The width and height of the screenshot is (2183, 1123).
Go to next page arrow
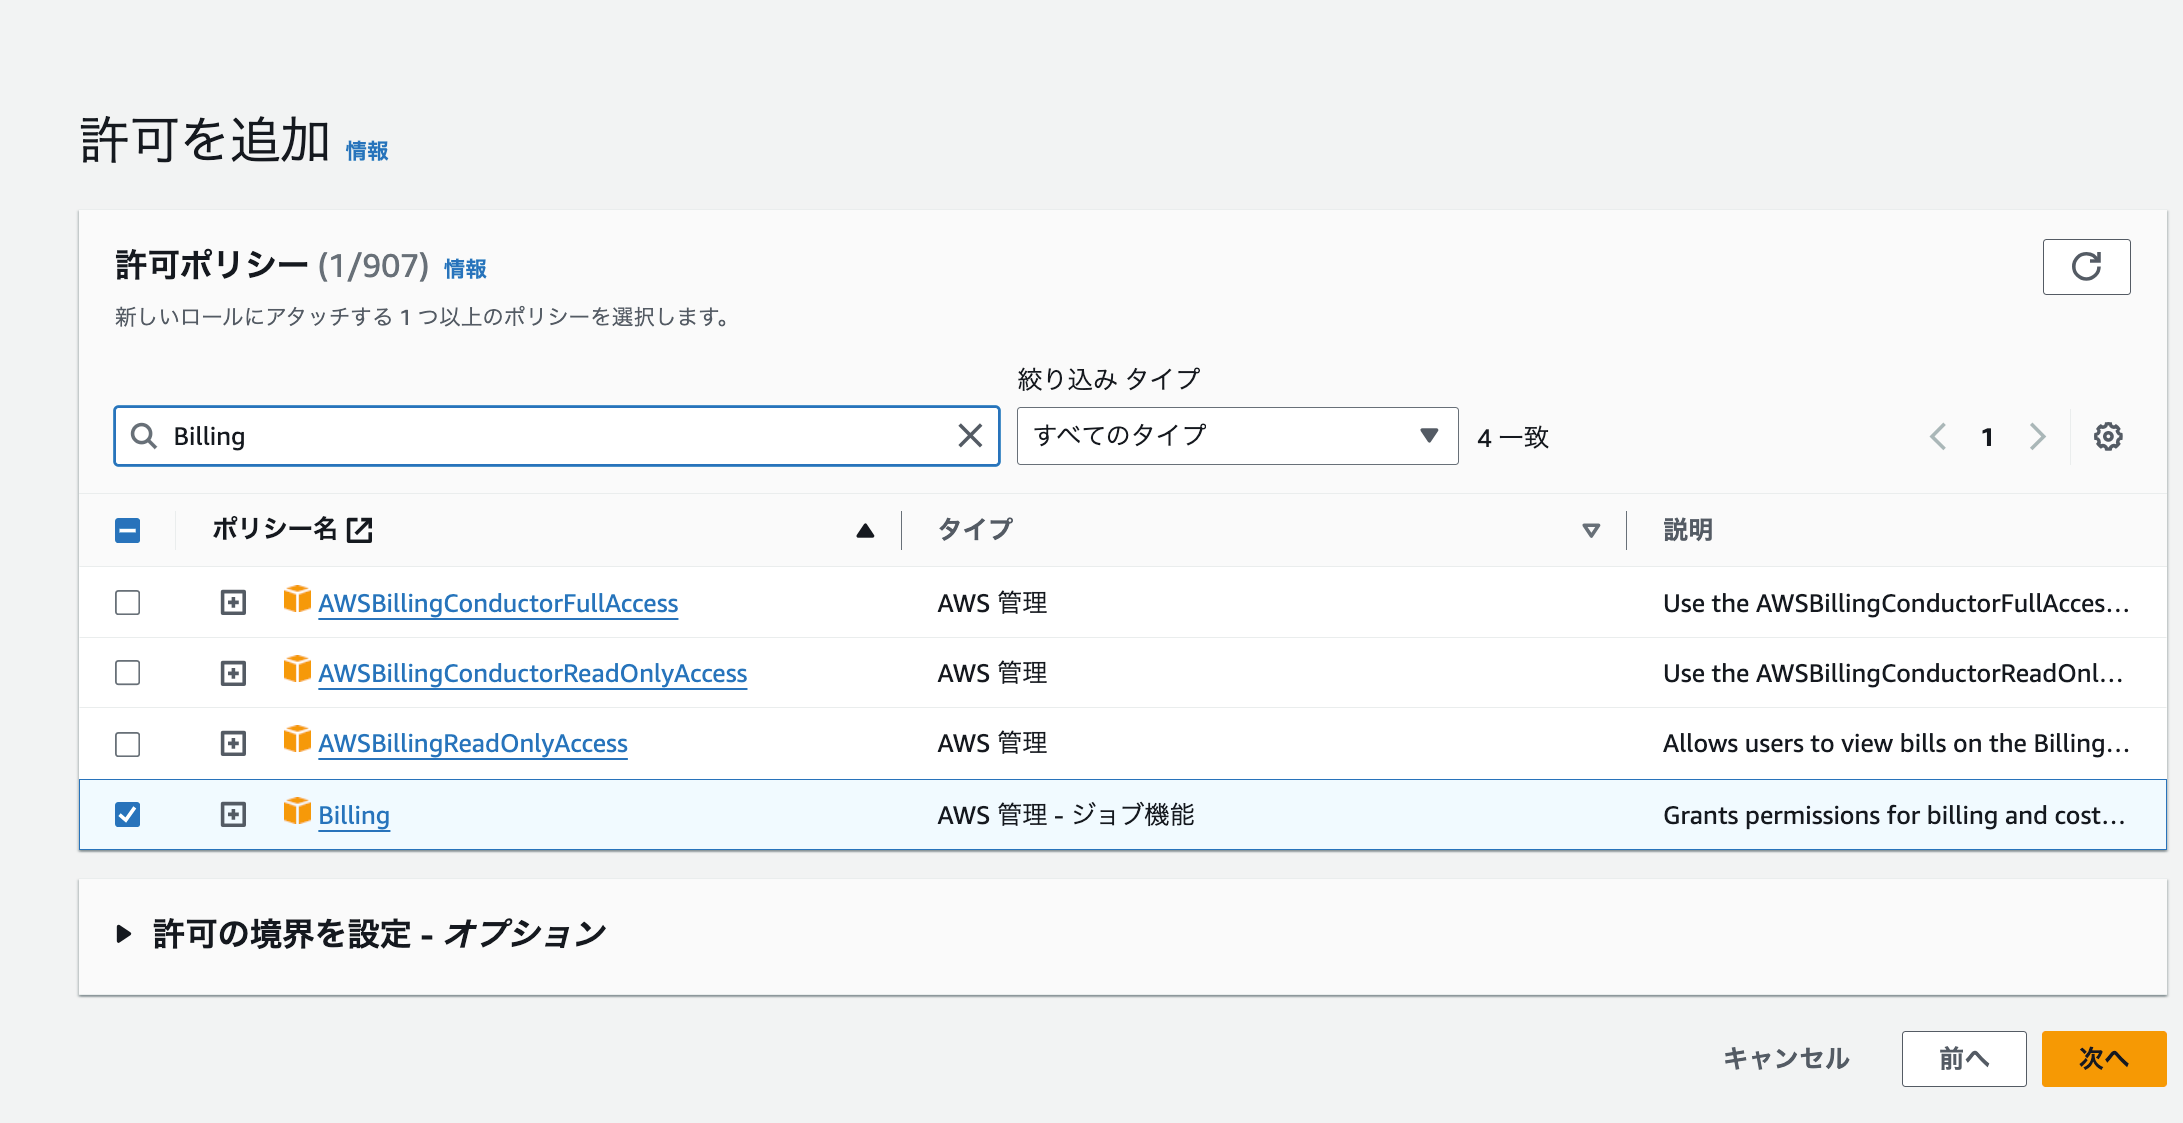2037,436
